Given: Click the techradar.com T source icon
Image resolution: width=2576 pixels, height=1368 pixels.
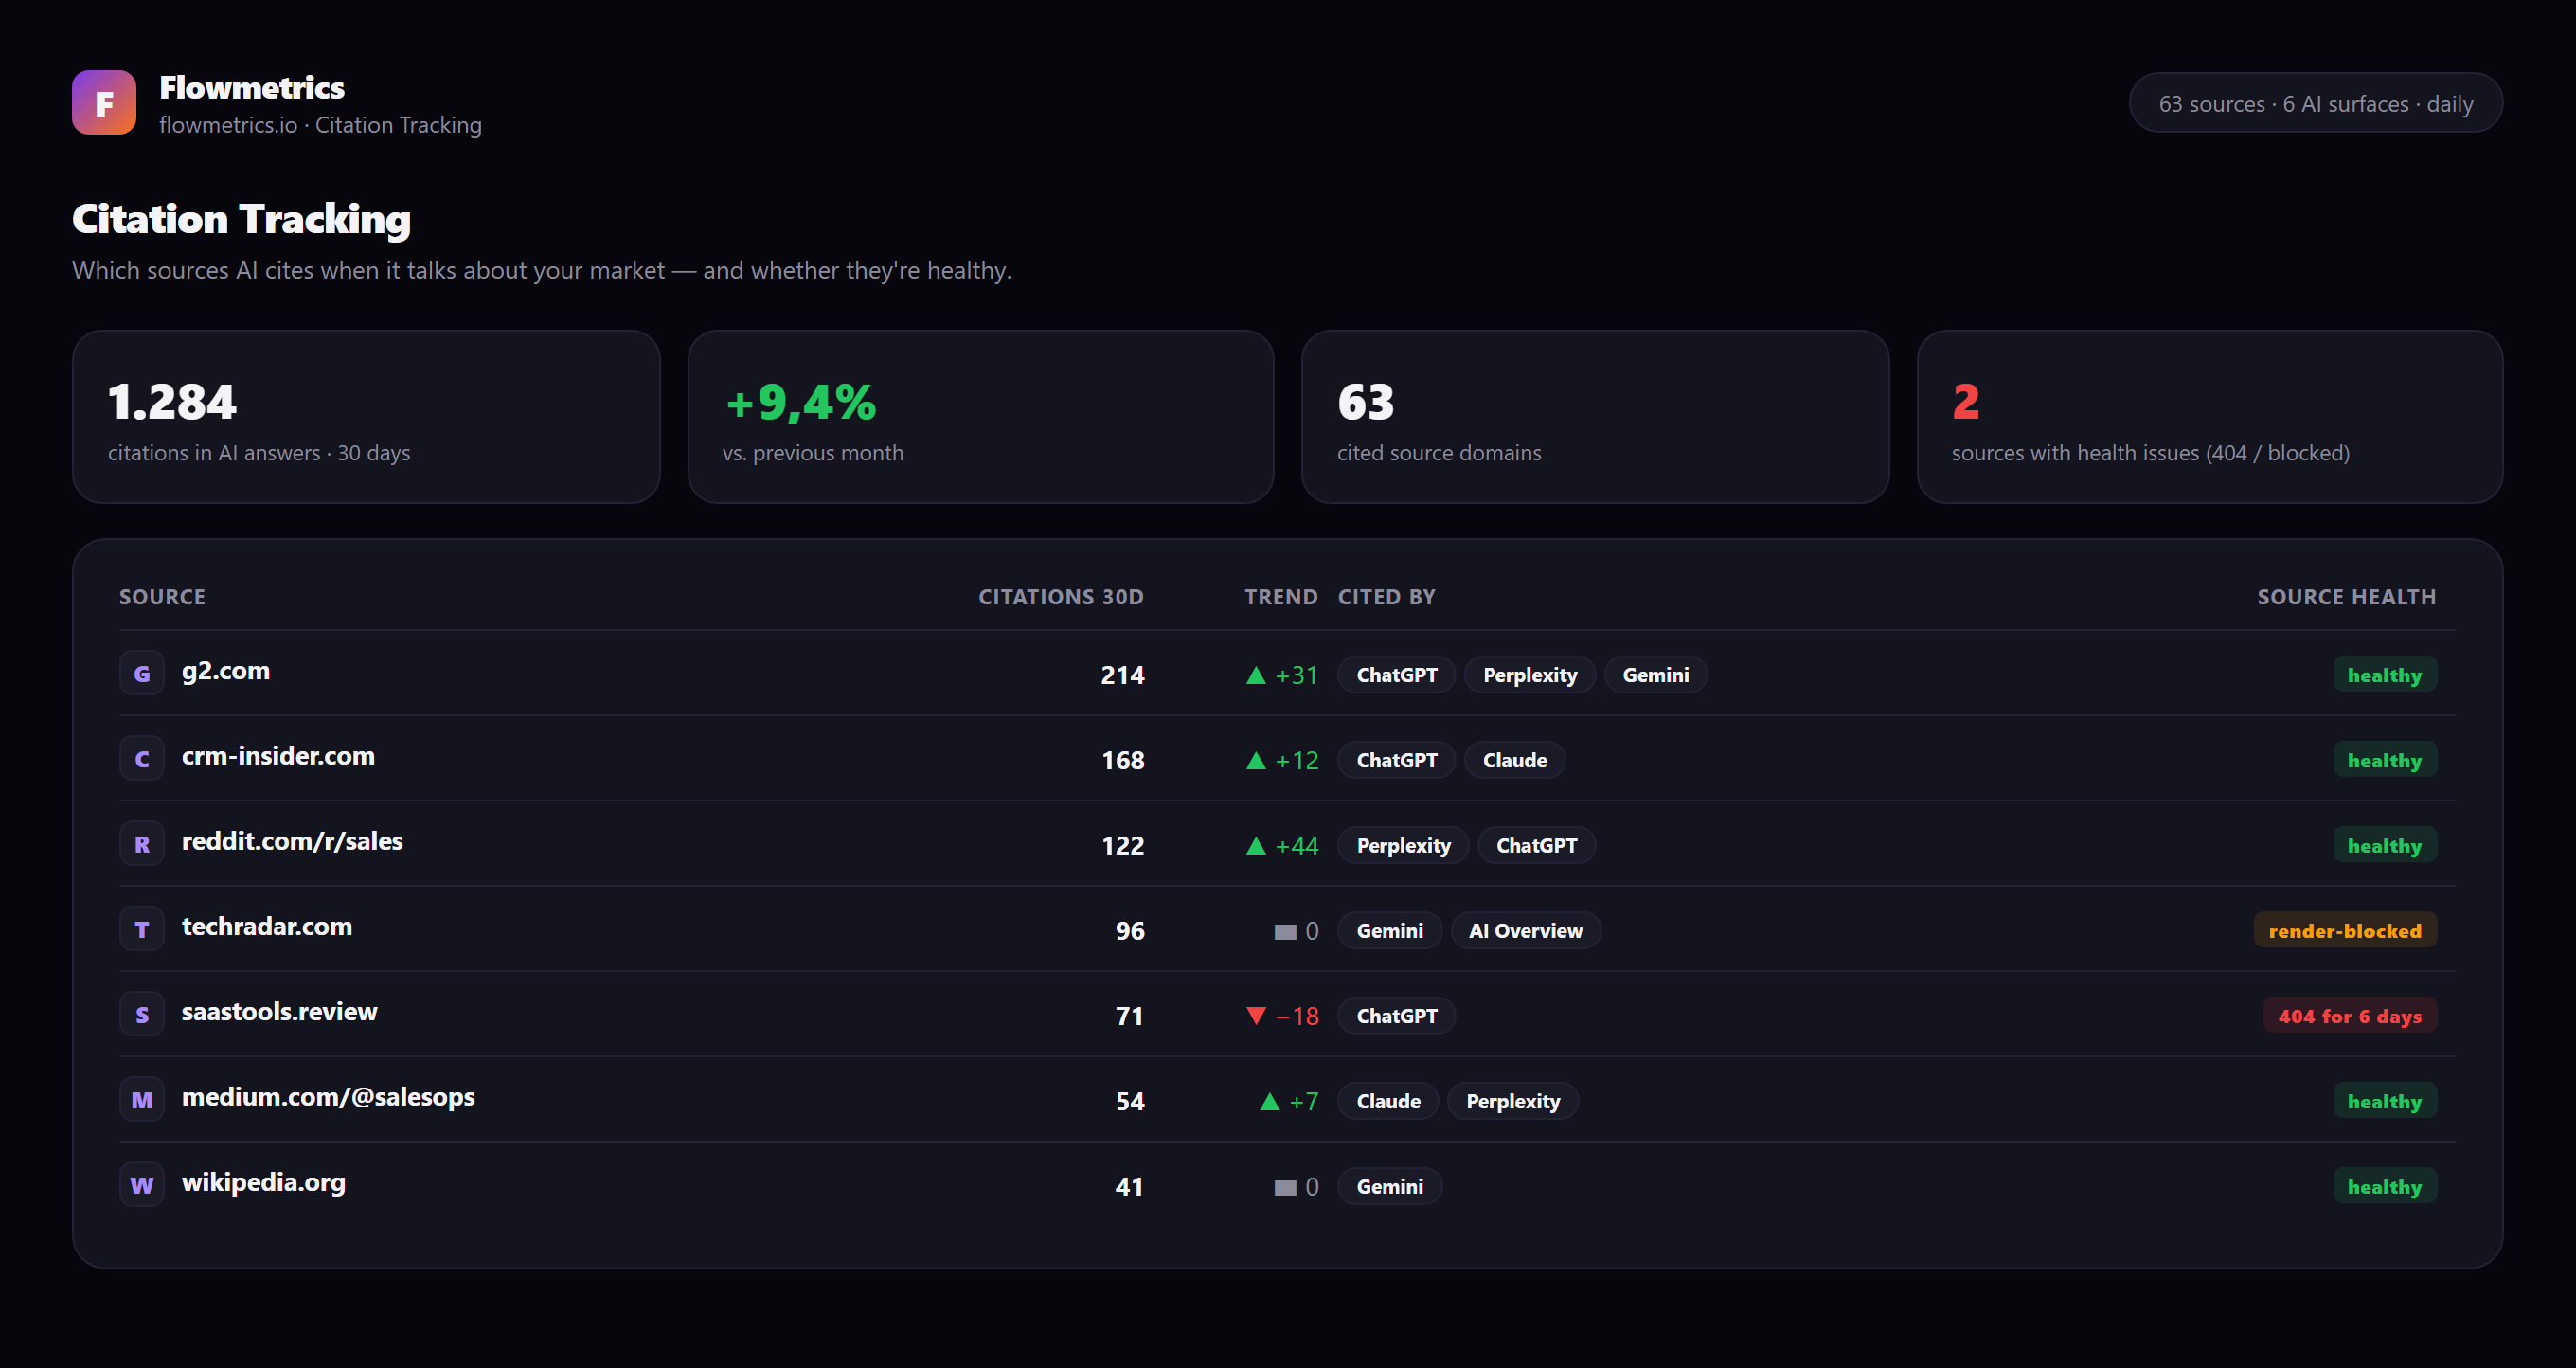Looking at the screenshot, I should (142, 929).
